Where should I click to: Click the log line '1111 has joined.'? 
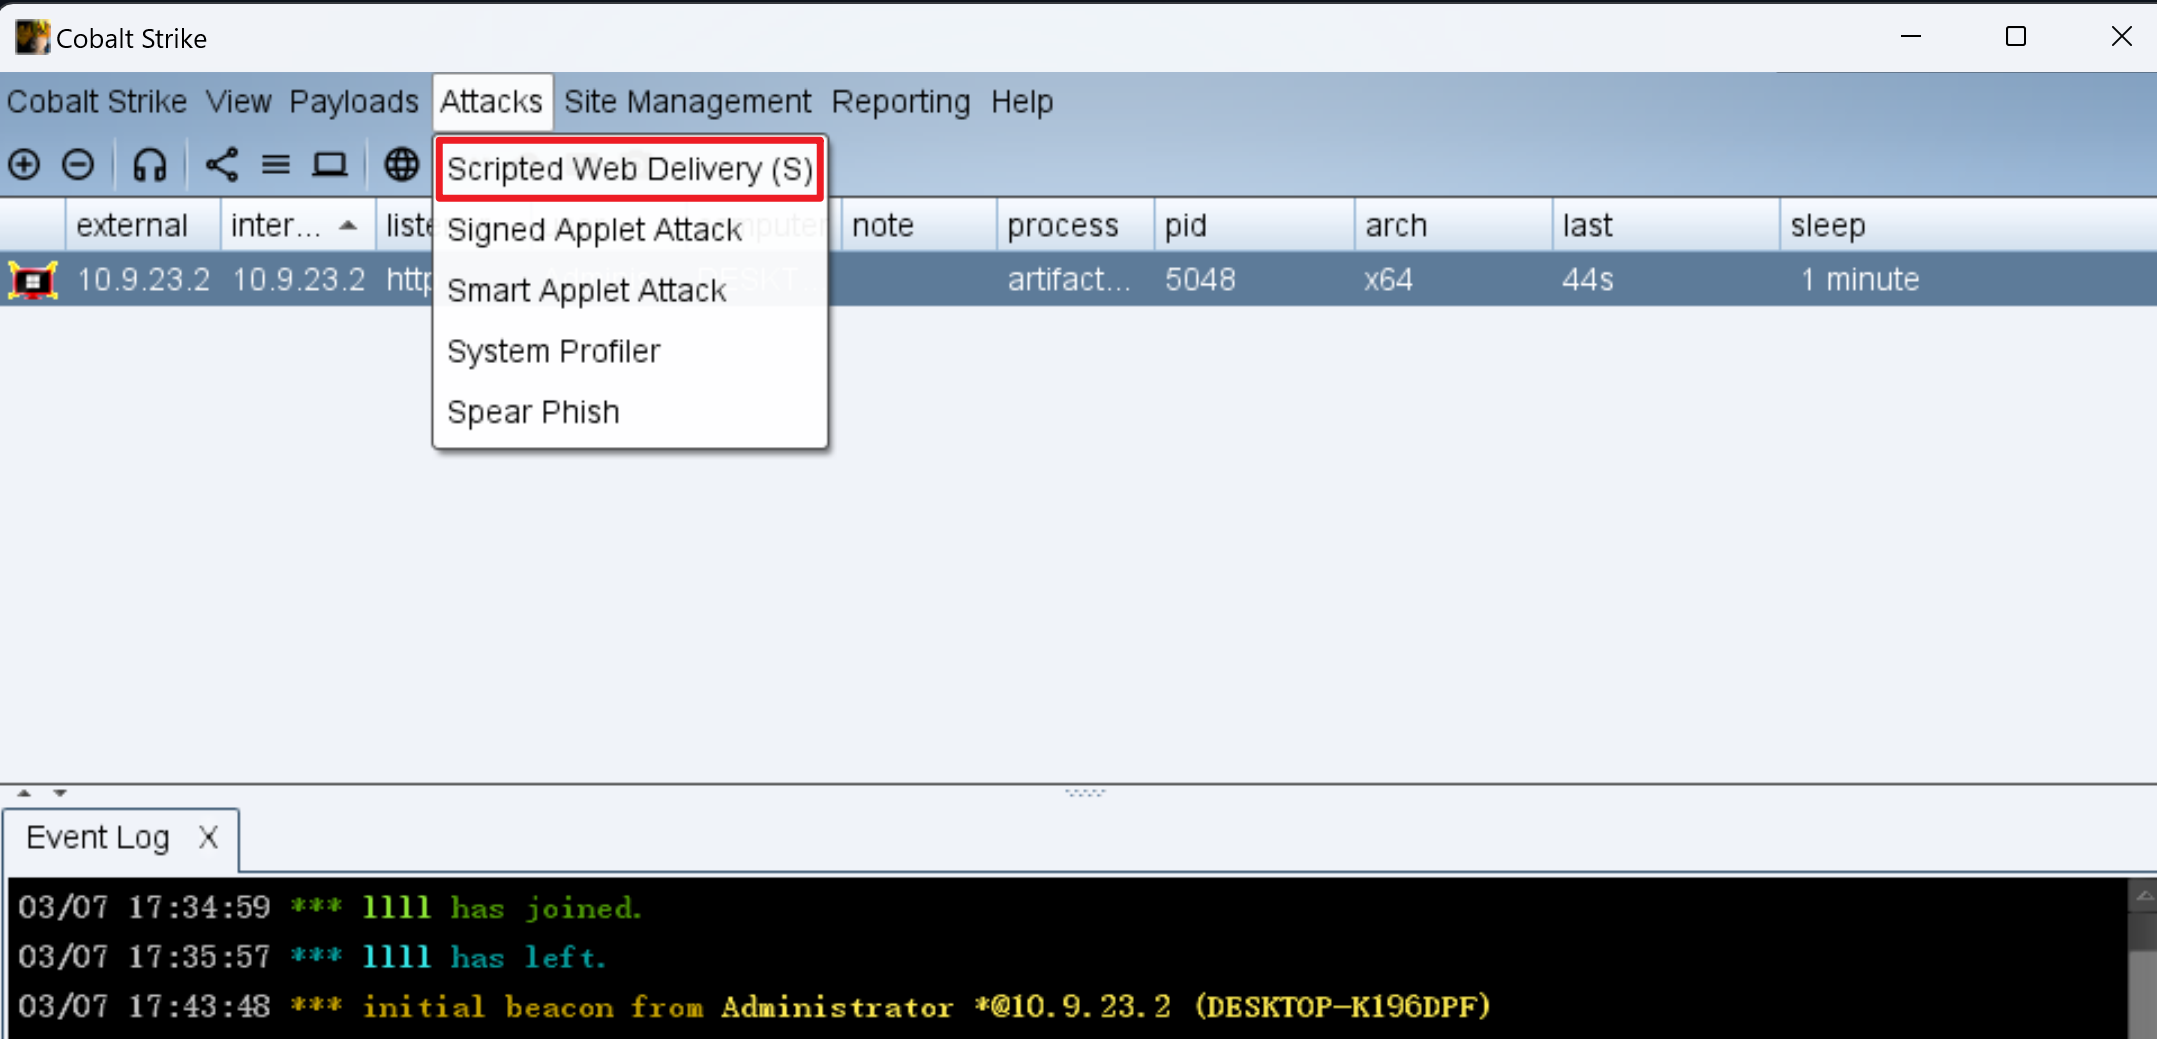click(x=330, y=908)
